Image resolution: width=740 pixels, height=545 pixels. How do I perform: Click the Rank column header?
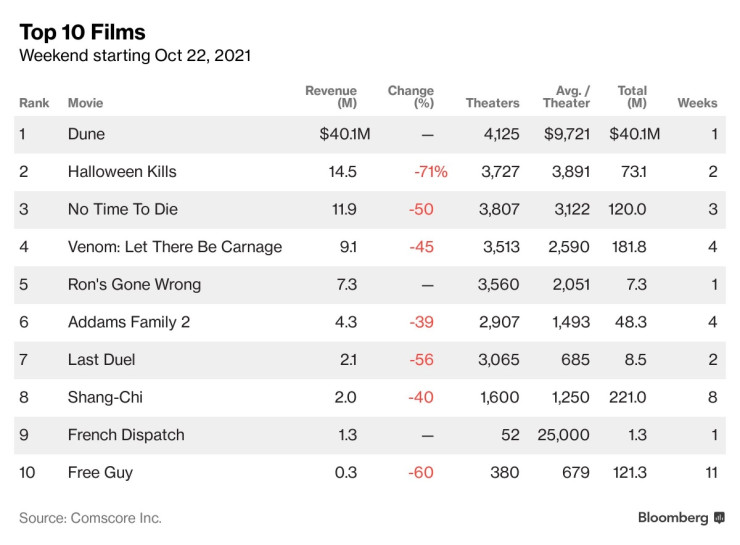[34, 103]
